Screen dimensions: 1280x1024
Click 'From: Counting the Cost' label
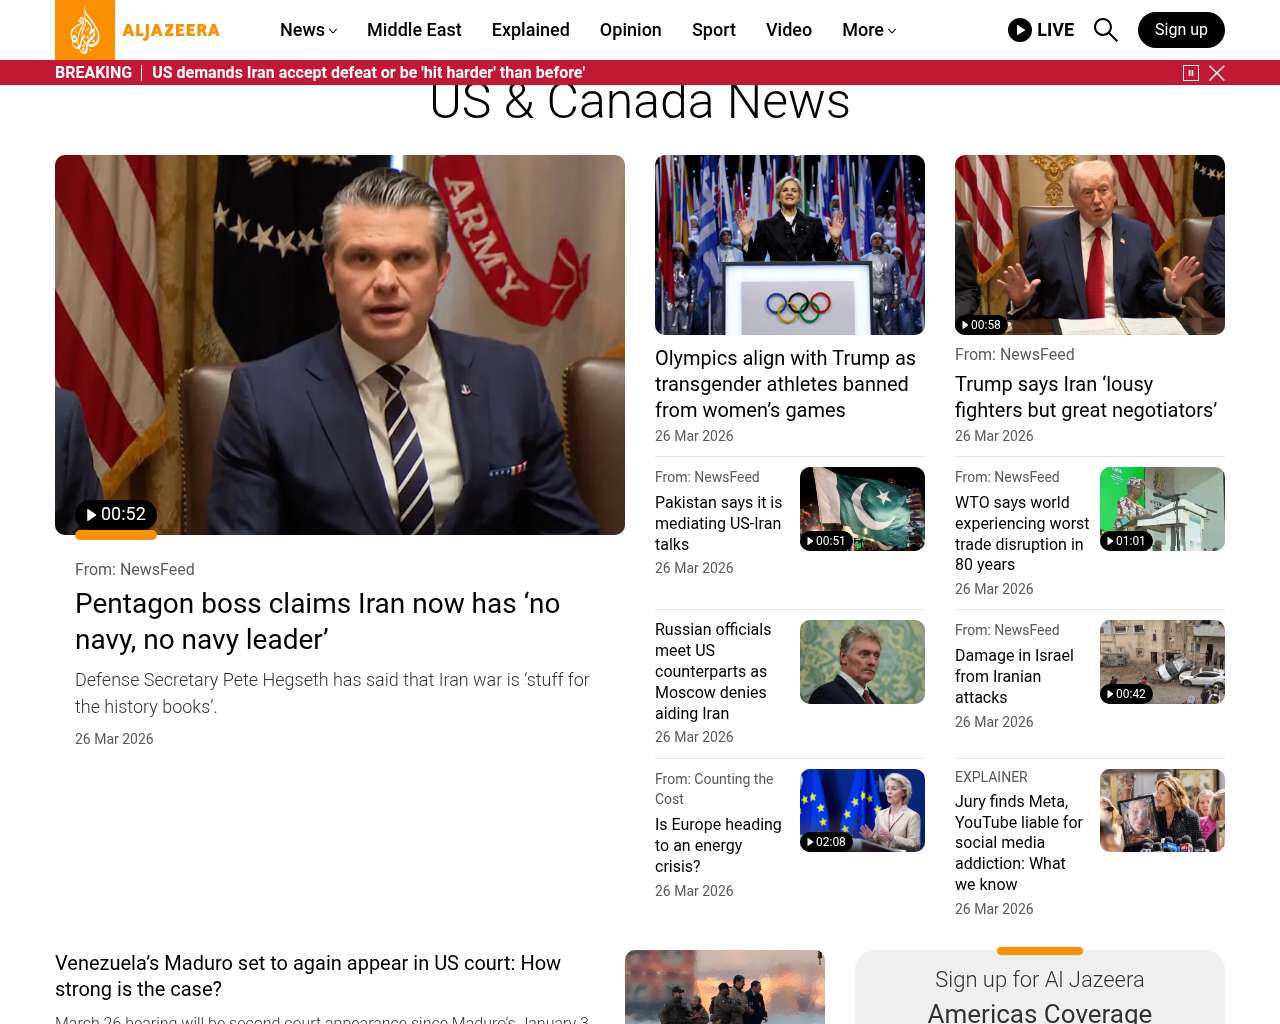click(714, 789)
